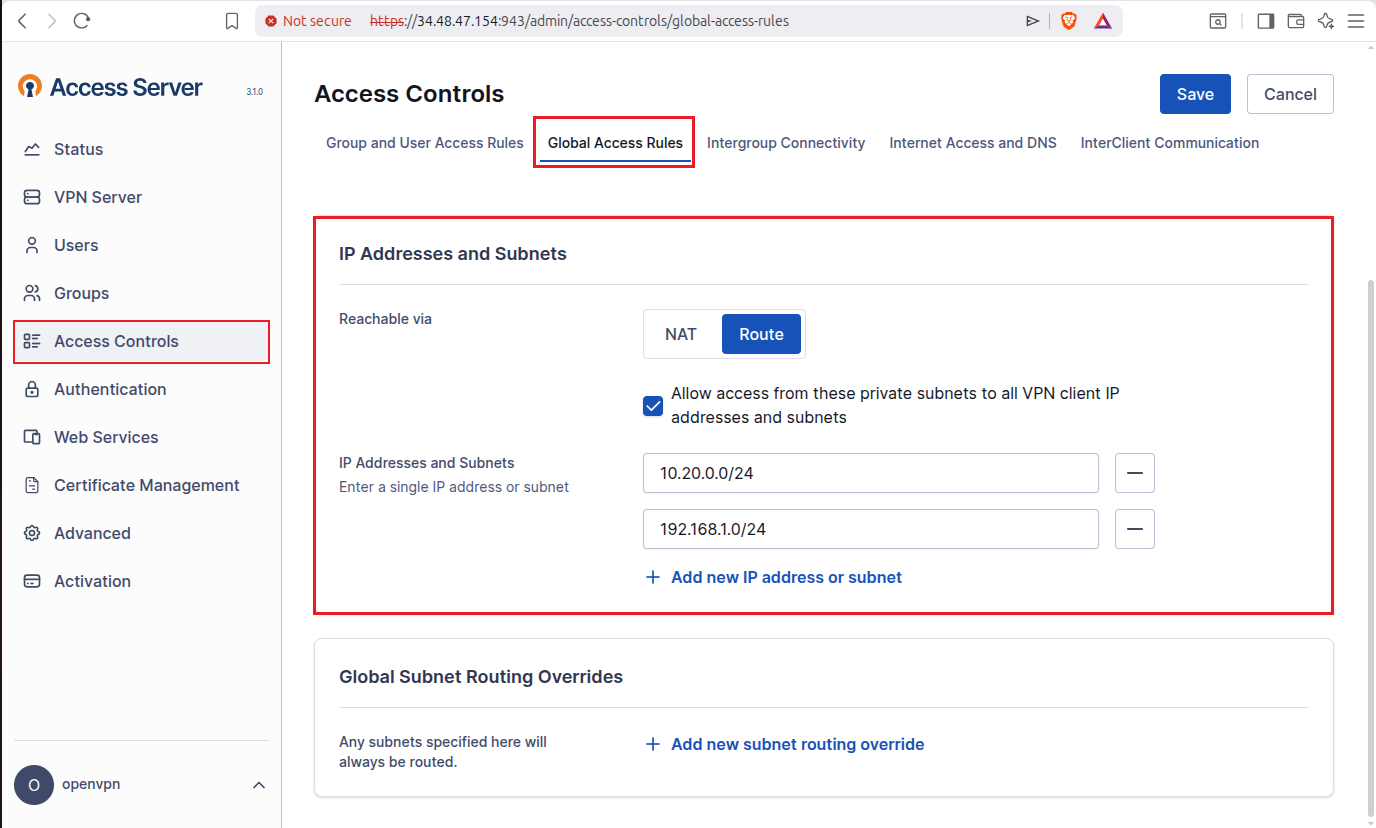
Task: Remove the 192.168.1.0/24 subnet entry
Action: click(x=1135, y=529)
